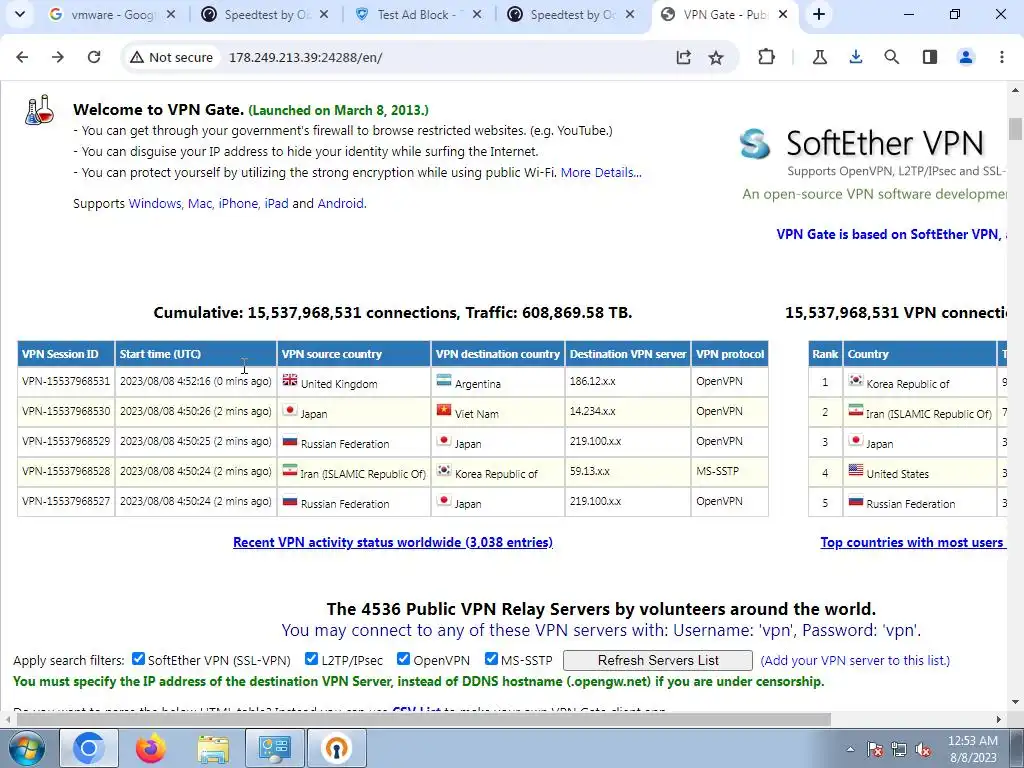Viewport: 1024px width, 768px height.
Task: Close the vmware Google tab
Action: [x=171, y=14]
